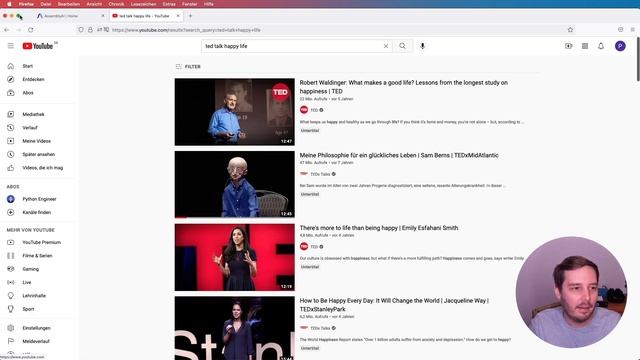The width and height of the screenshot is (640, 360).
Task: Open the account avatar menu
Action: [x=620, y=46]
